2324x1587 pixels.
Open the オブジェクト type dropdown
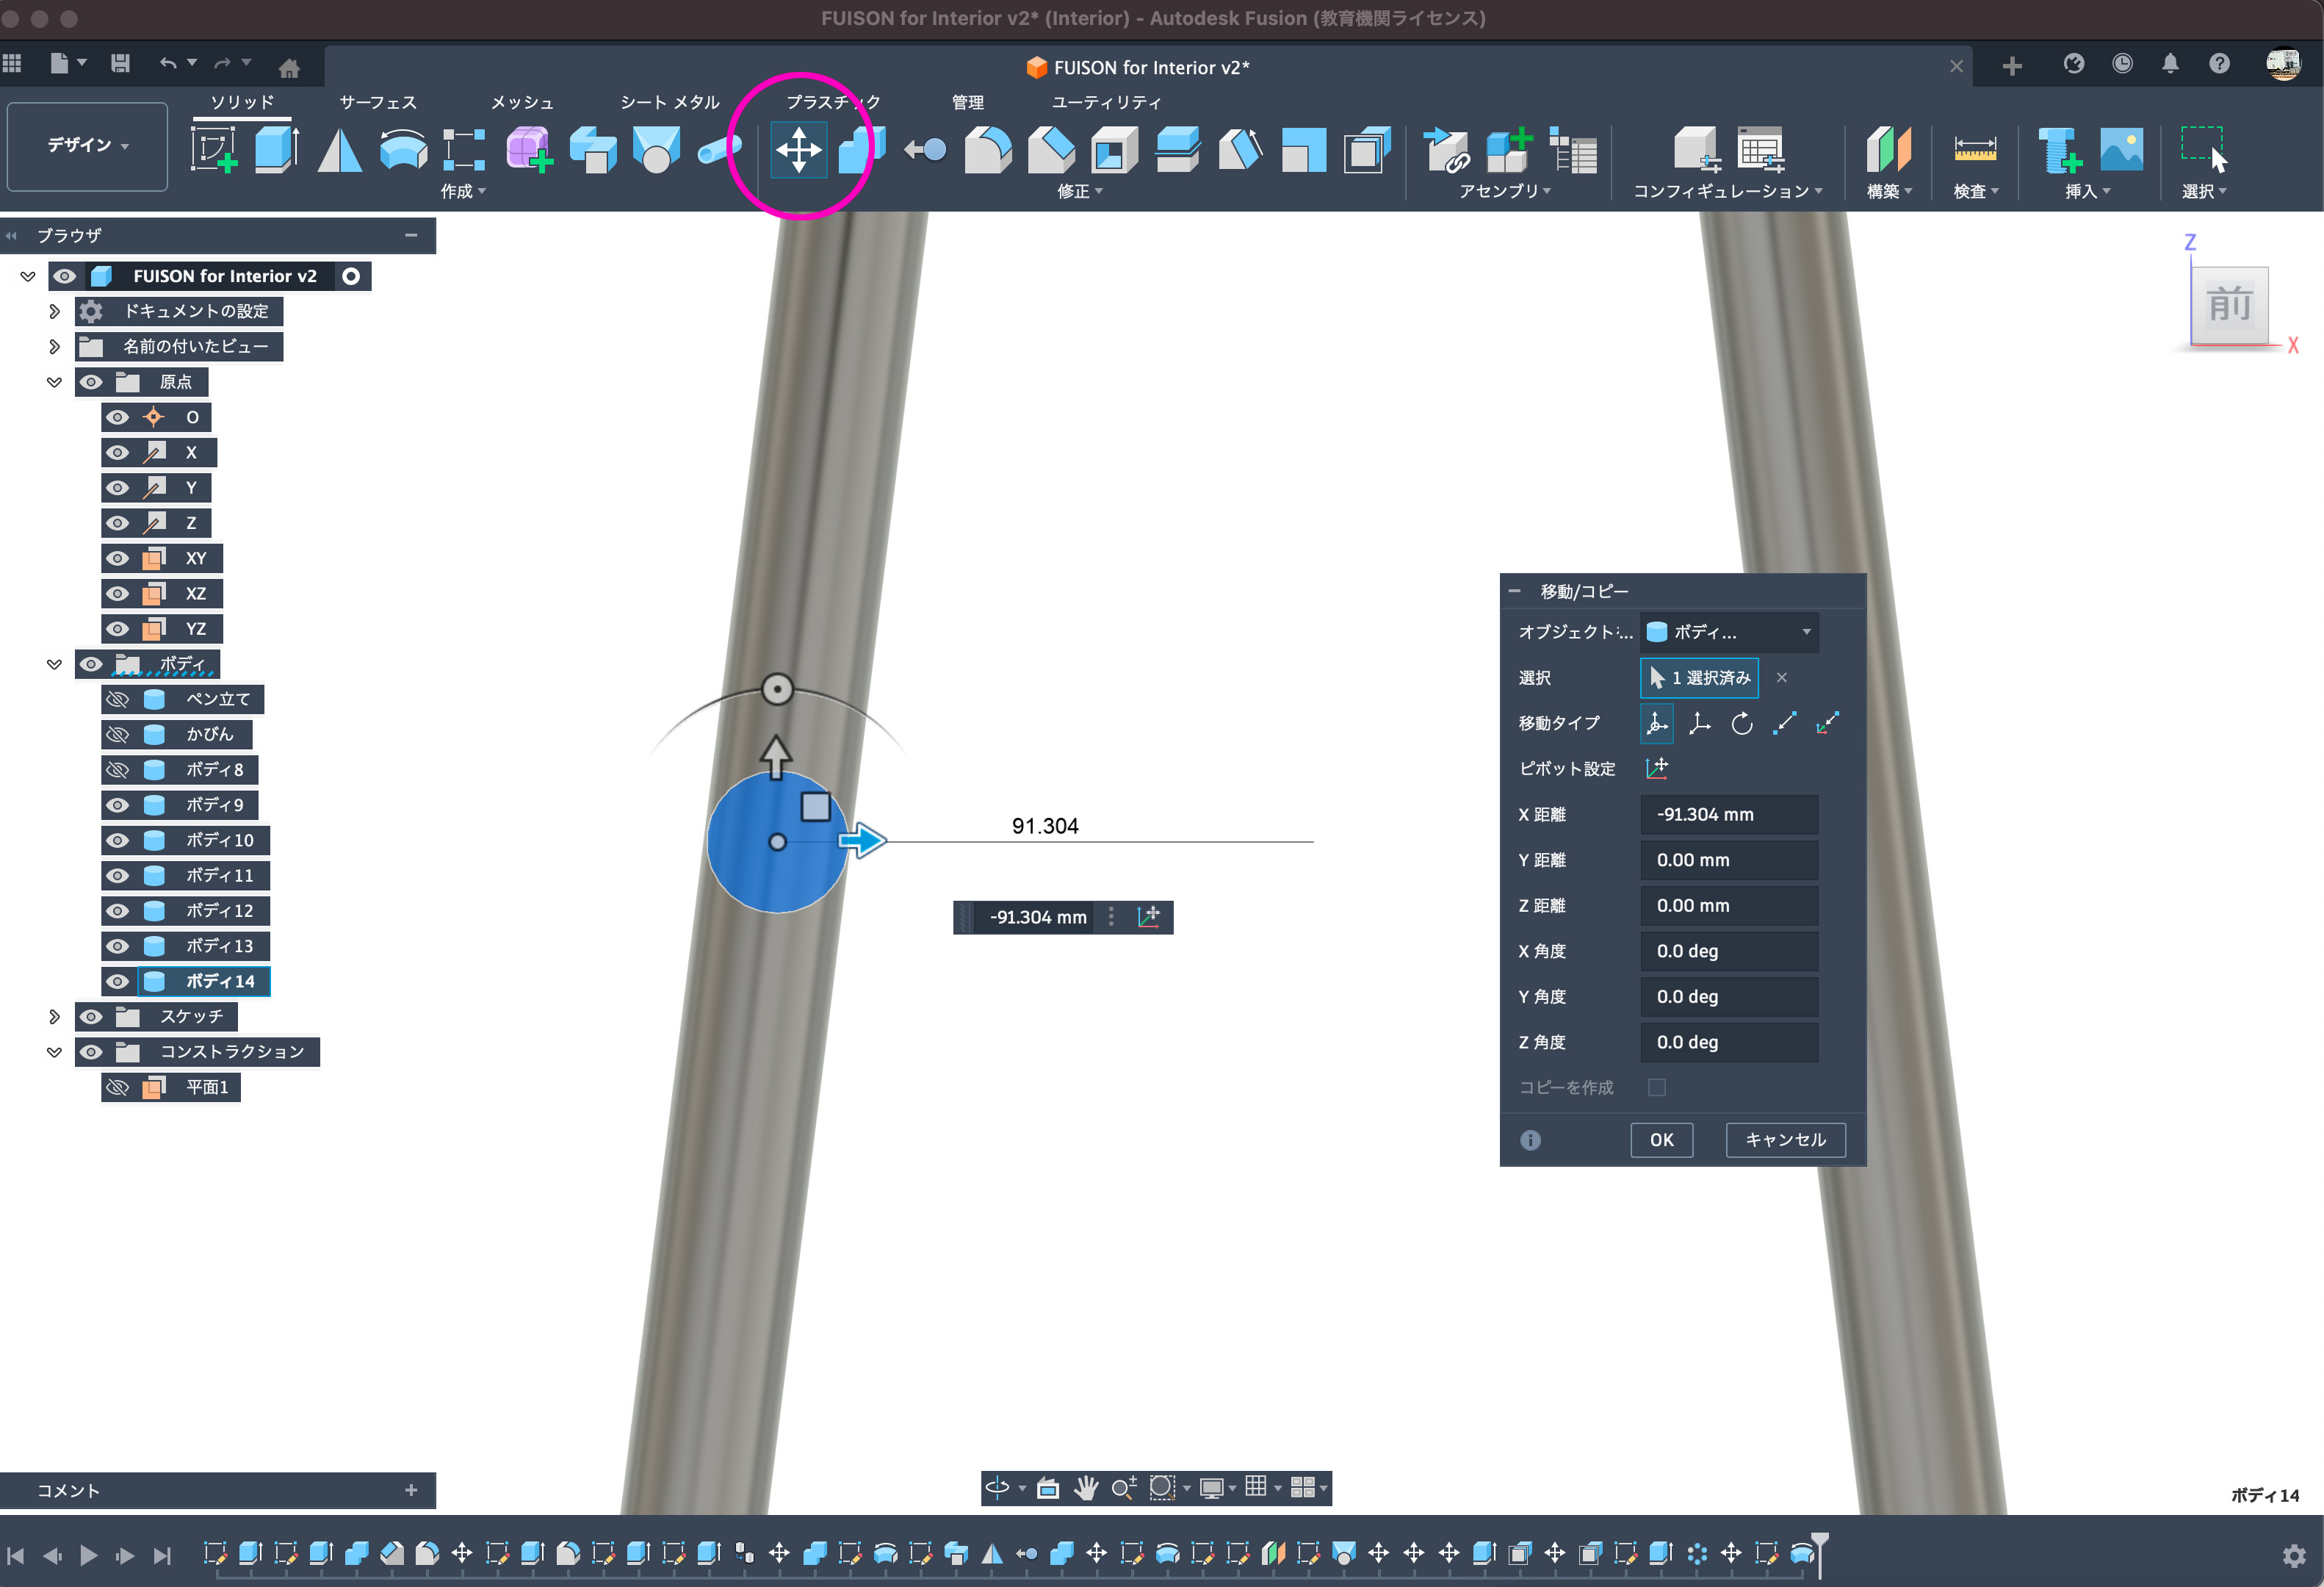coord(1729,632)
